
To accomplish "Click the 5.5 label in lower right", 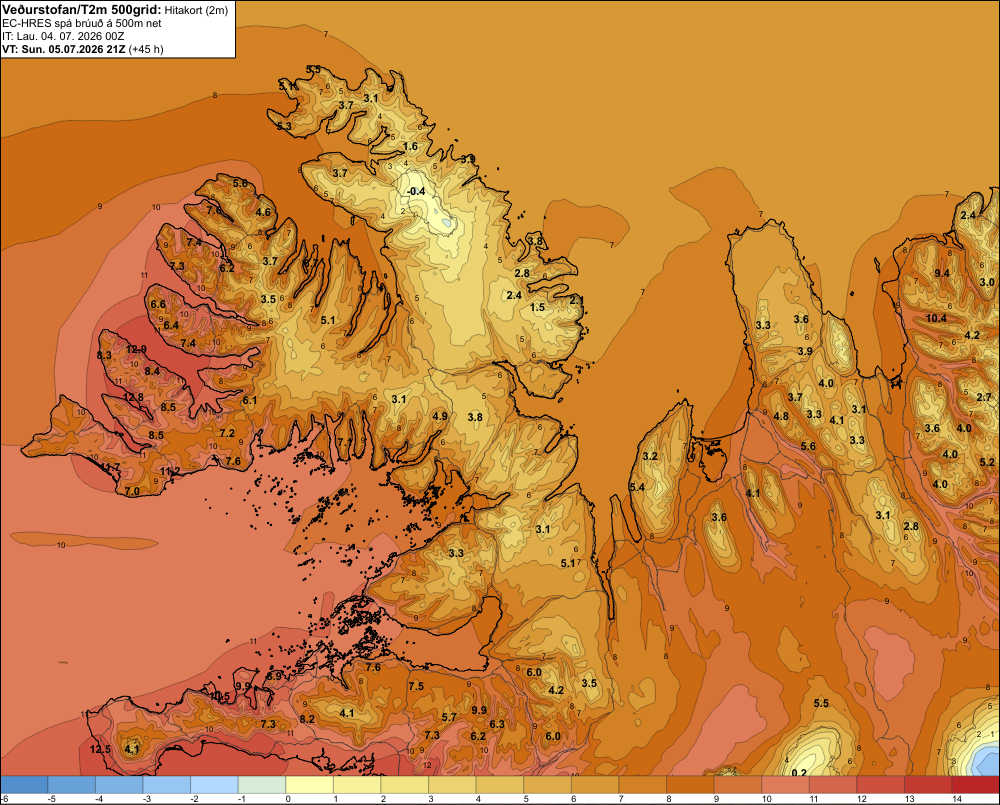I will click(x=821, y=703).
